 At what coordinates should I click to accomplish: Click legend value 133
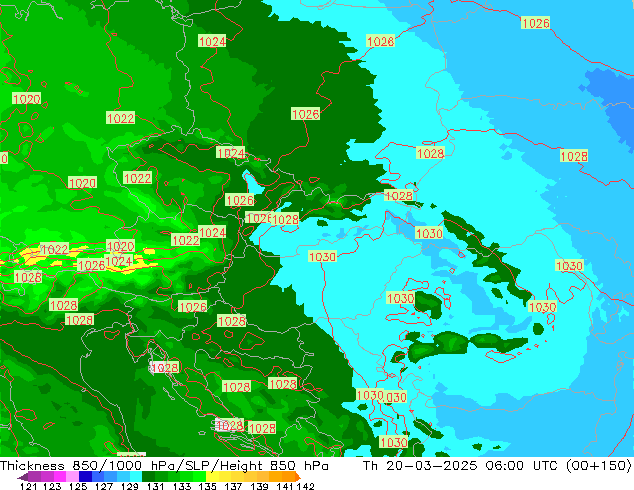tap(182, 486)
